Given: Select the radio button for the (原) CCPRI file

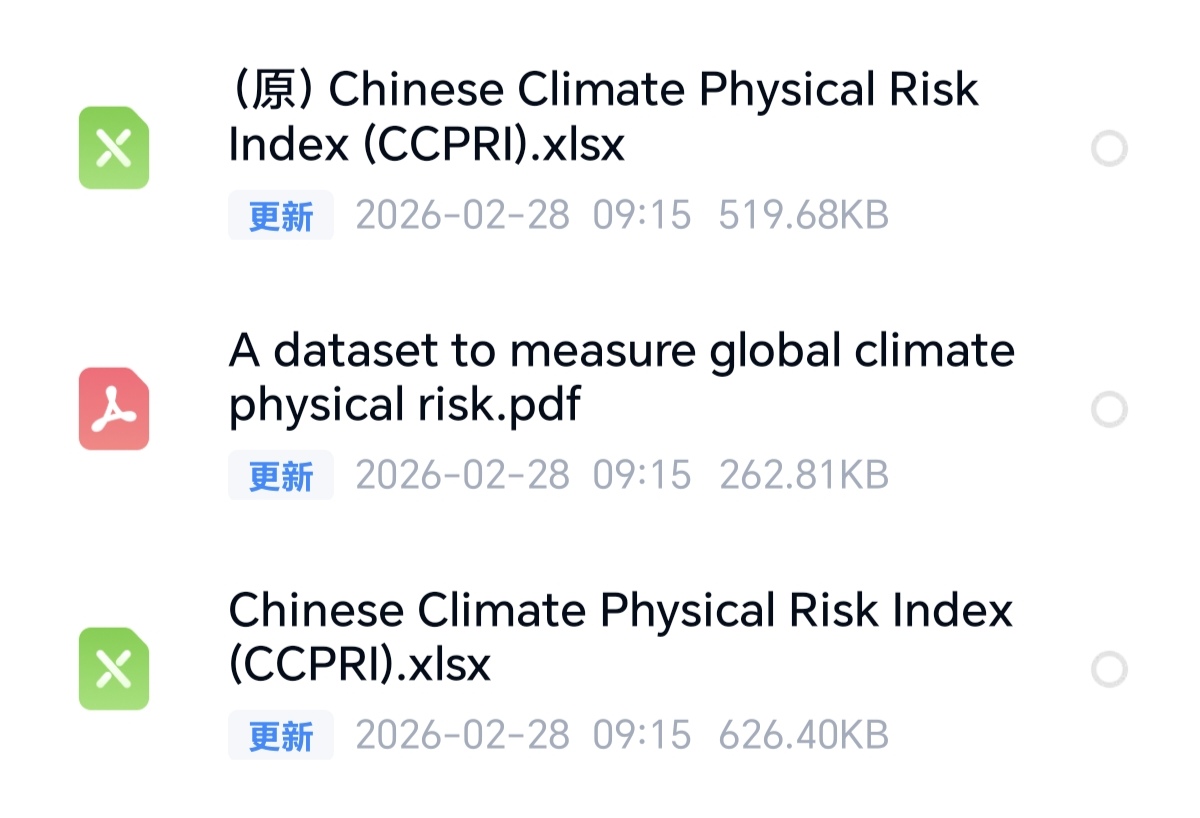Looking at the screenshot, I should click(x=1109, y=149).
